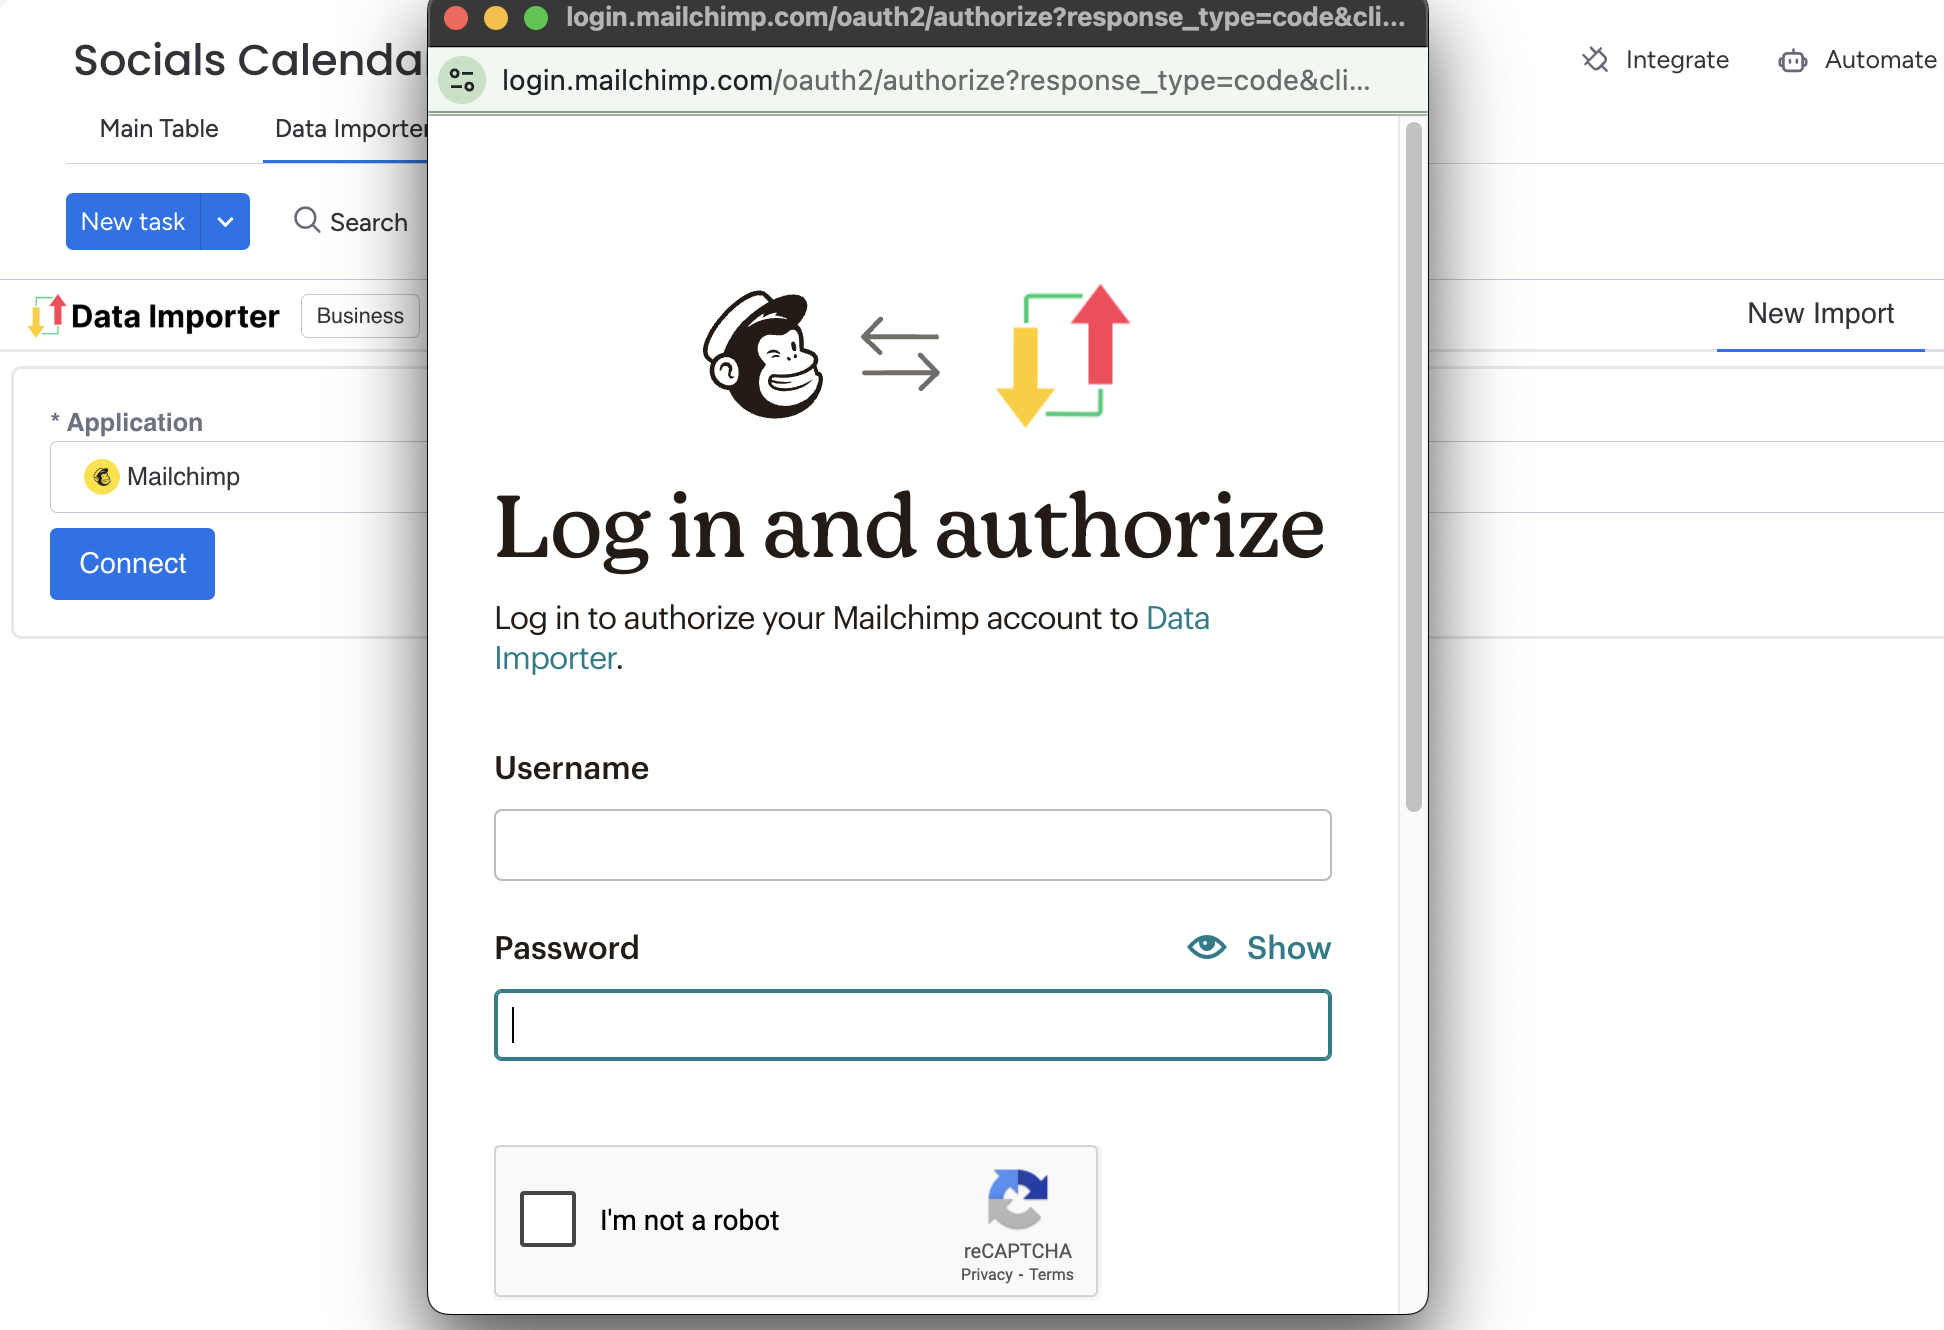Switch to the Main Table tab
The width and height of the screenshot is (1944, 1330).
point(159,129)
